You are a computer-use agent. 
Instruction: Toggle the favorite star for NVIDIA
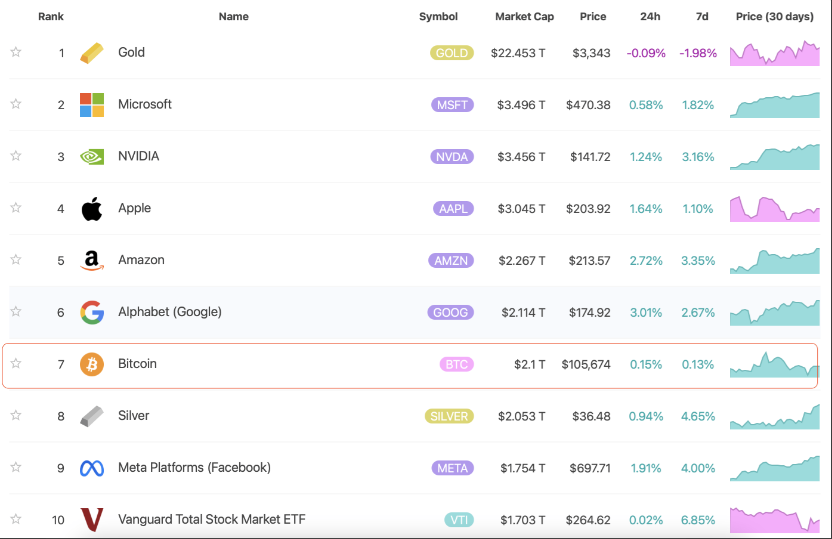16,155
